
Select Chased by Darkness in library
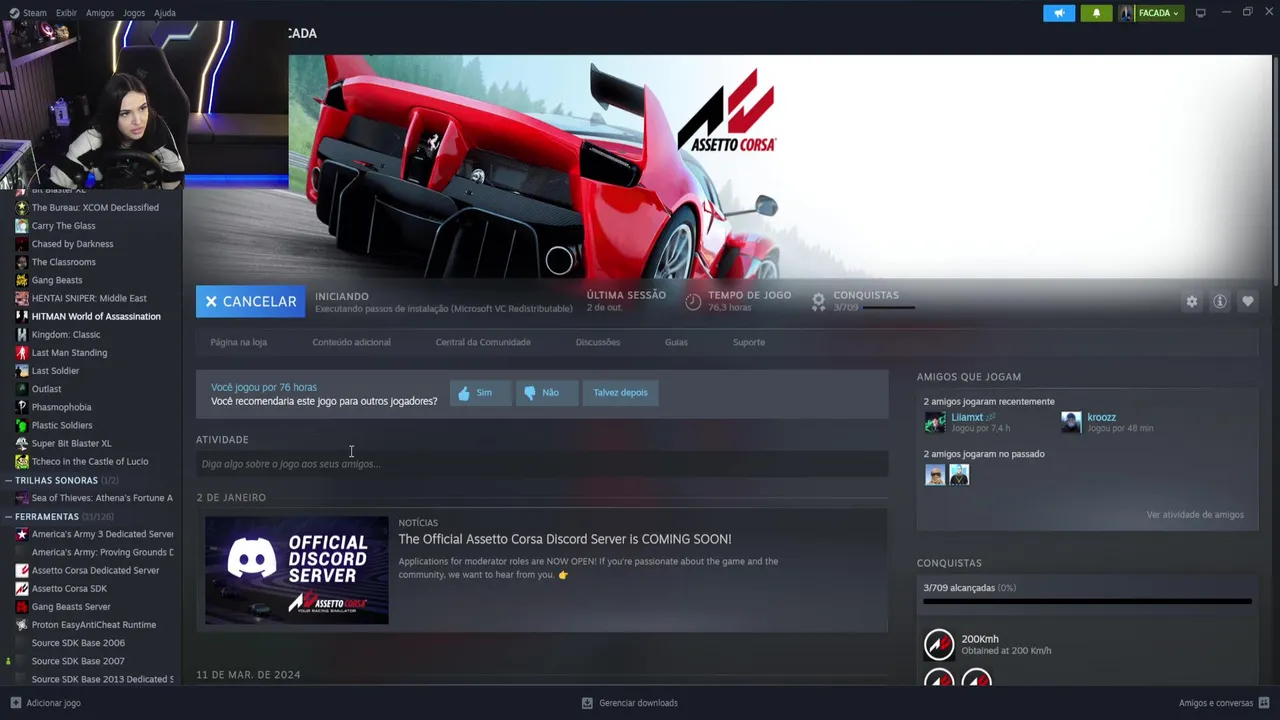[x=72, y=244]
